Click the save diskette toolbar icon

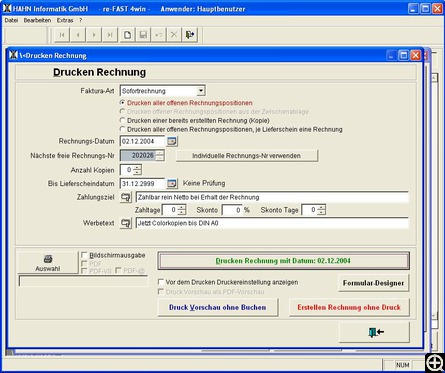[143, 35]
